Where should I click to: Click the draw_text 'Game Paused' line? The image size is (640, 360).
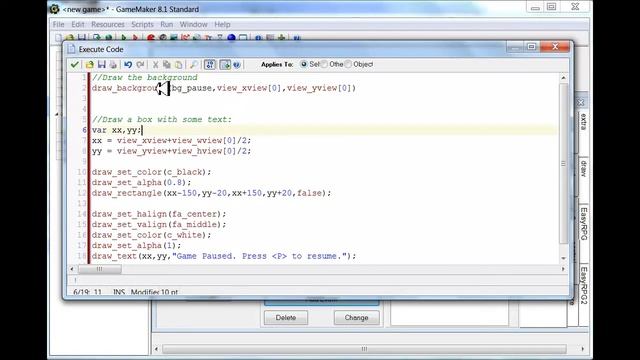click(x=224, y=256)
